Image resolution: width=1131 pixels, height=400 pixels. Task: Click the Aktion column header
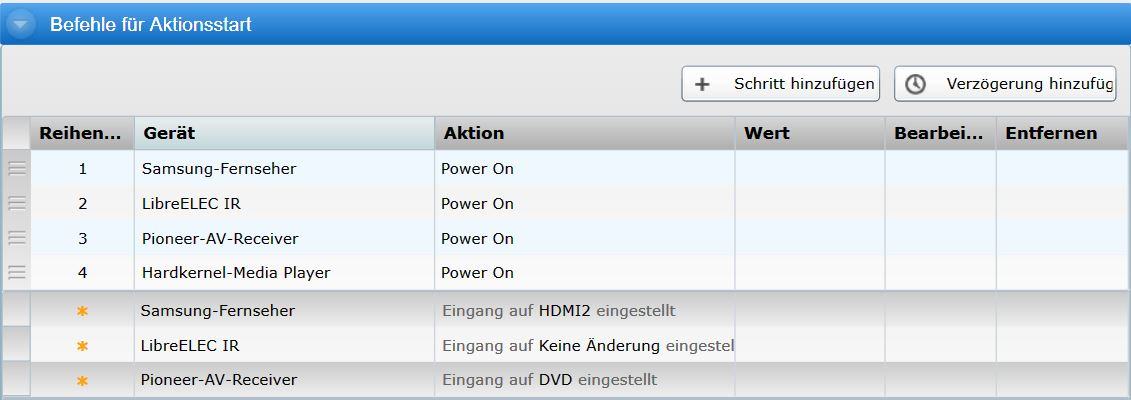pyautogui.click(x=584, y=133)
